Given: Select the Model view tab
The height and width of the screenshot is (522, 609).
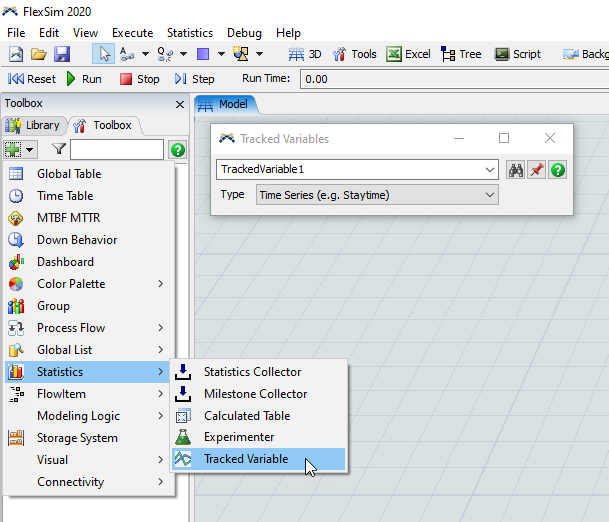Looking at the screenshot, I should (x=225, y=104).
